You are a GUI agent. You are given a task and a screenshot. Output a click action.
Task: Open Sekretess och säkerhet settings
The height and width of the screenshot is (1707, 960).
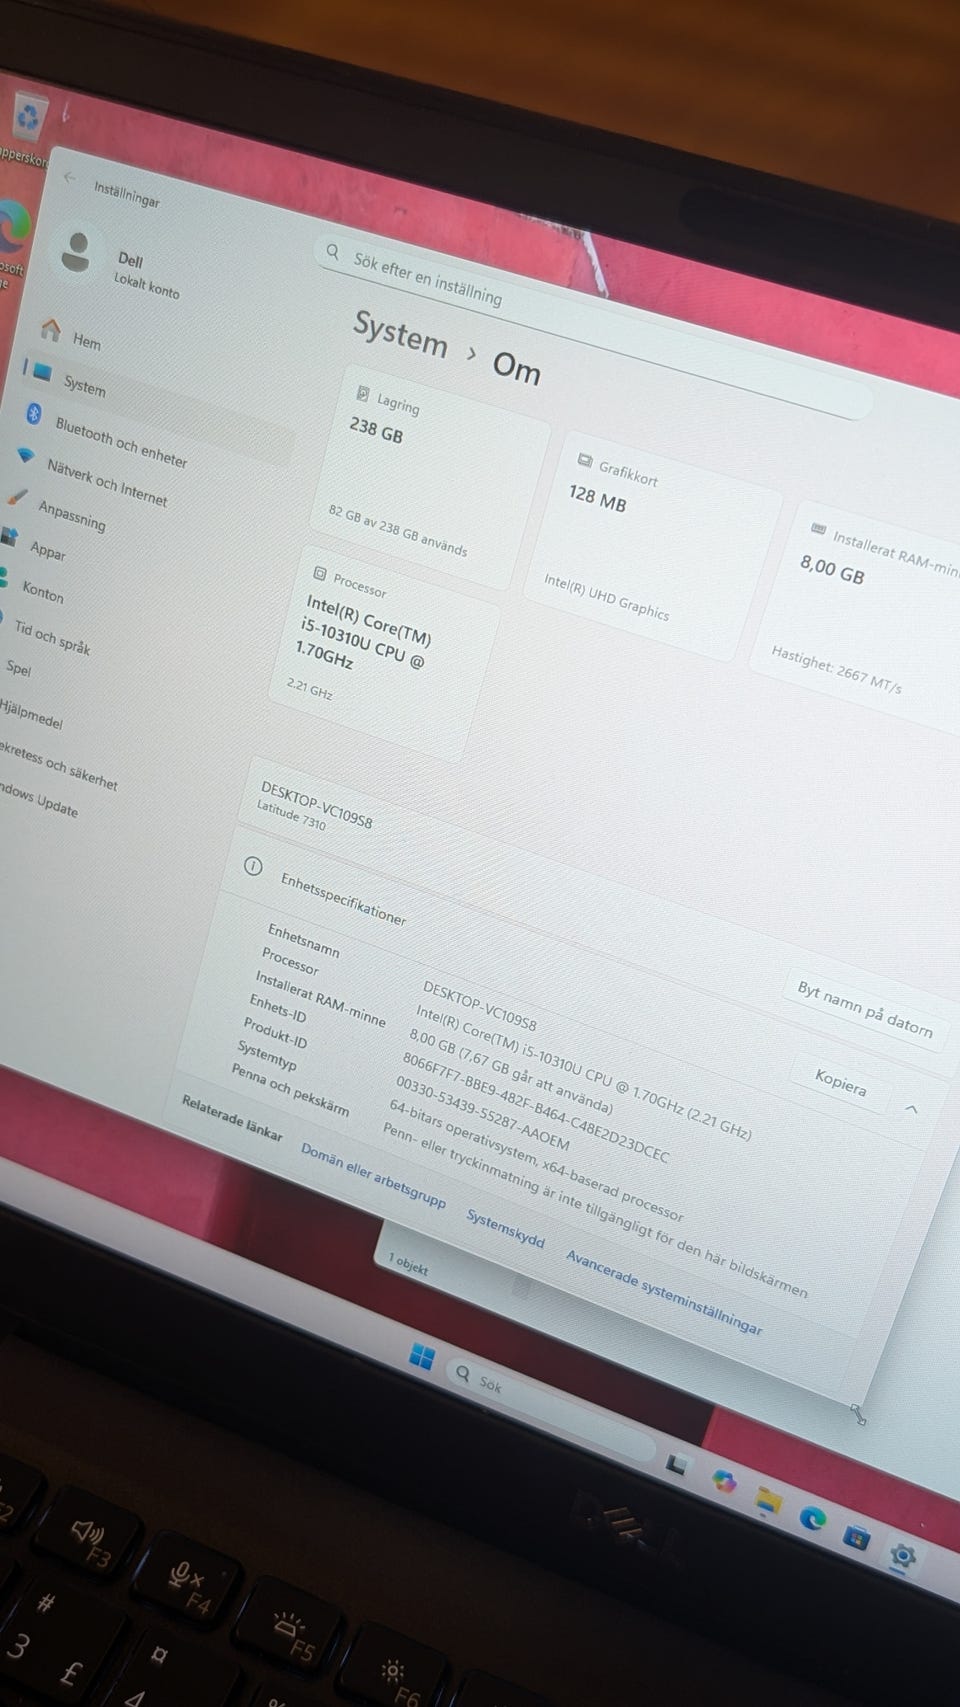(x=58, y=765)
